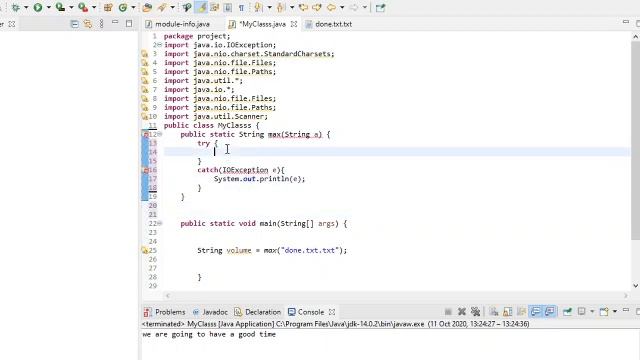Switch to the done.txt.txt tab
640x360 pixels.
tap(329, 24)
